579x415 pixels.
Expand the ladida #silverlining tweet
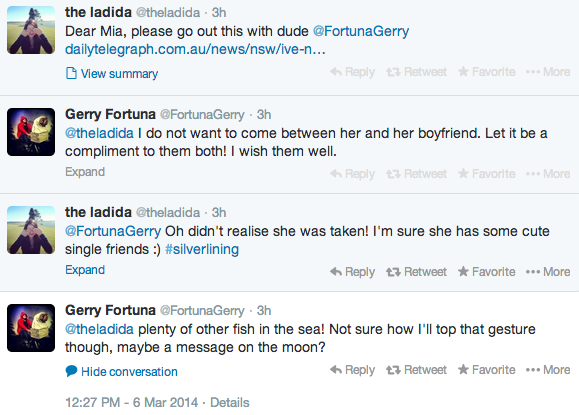point(85,270)
